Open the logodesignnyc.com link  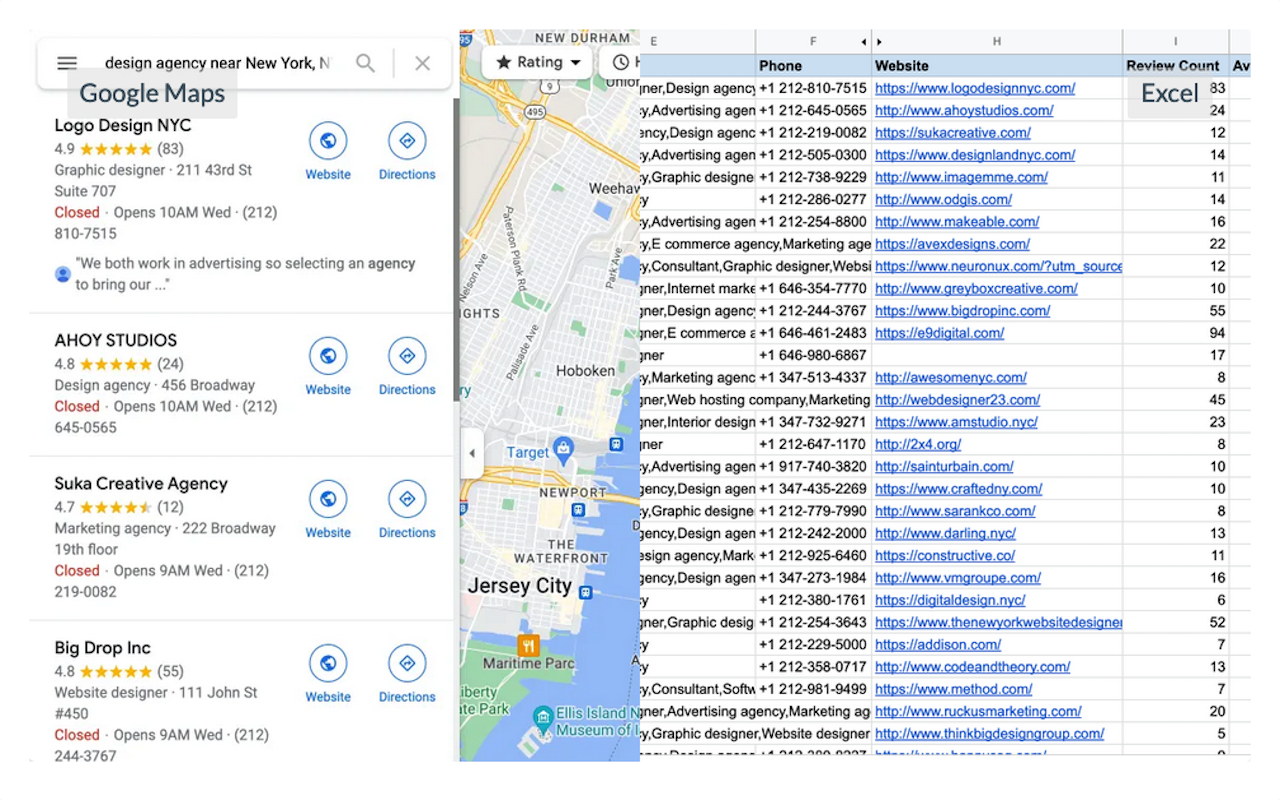click(974, 88)
